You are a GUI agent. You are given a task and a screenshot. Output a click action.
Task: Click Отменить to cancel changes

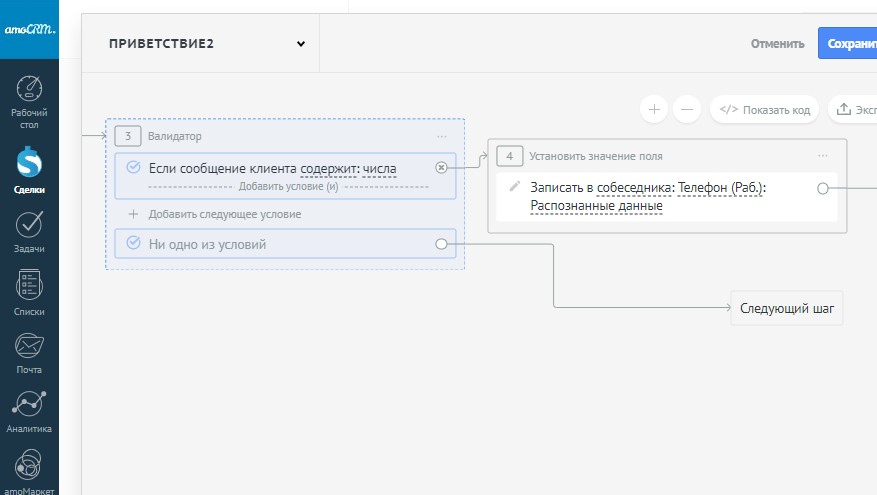[778, 44]
